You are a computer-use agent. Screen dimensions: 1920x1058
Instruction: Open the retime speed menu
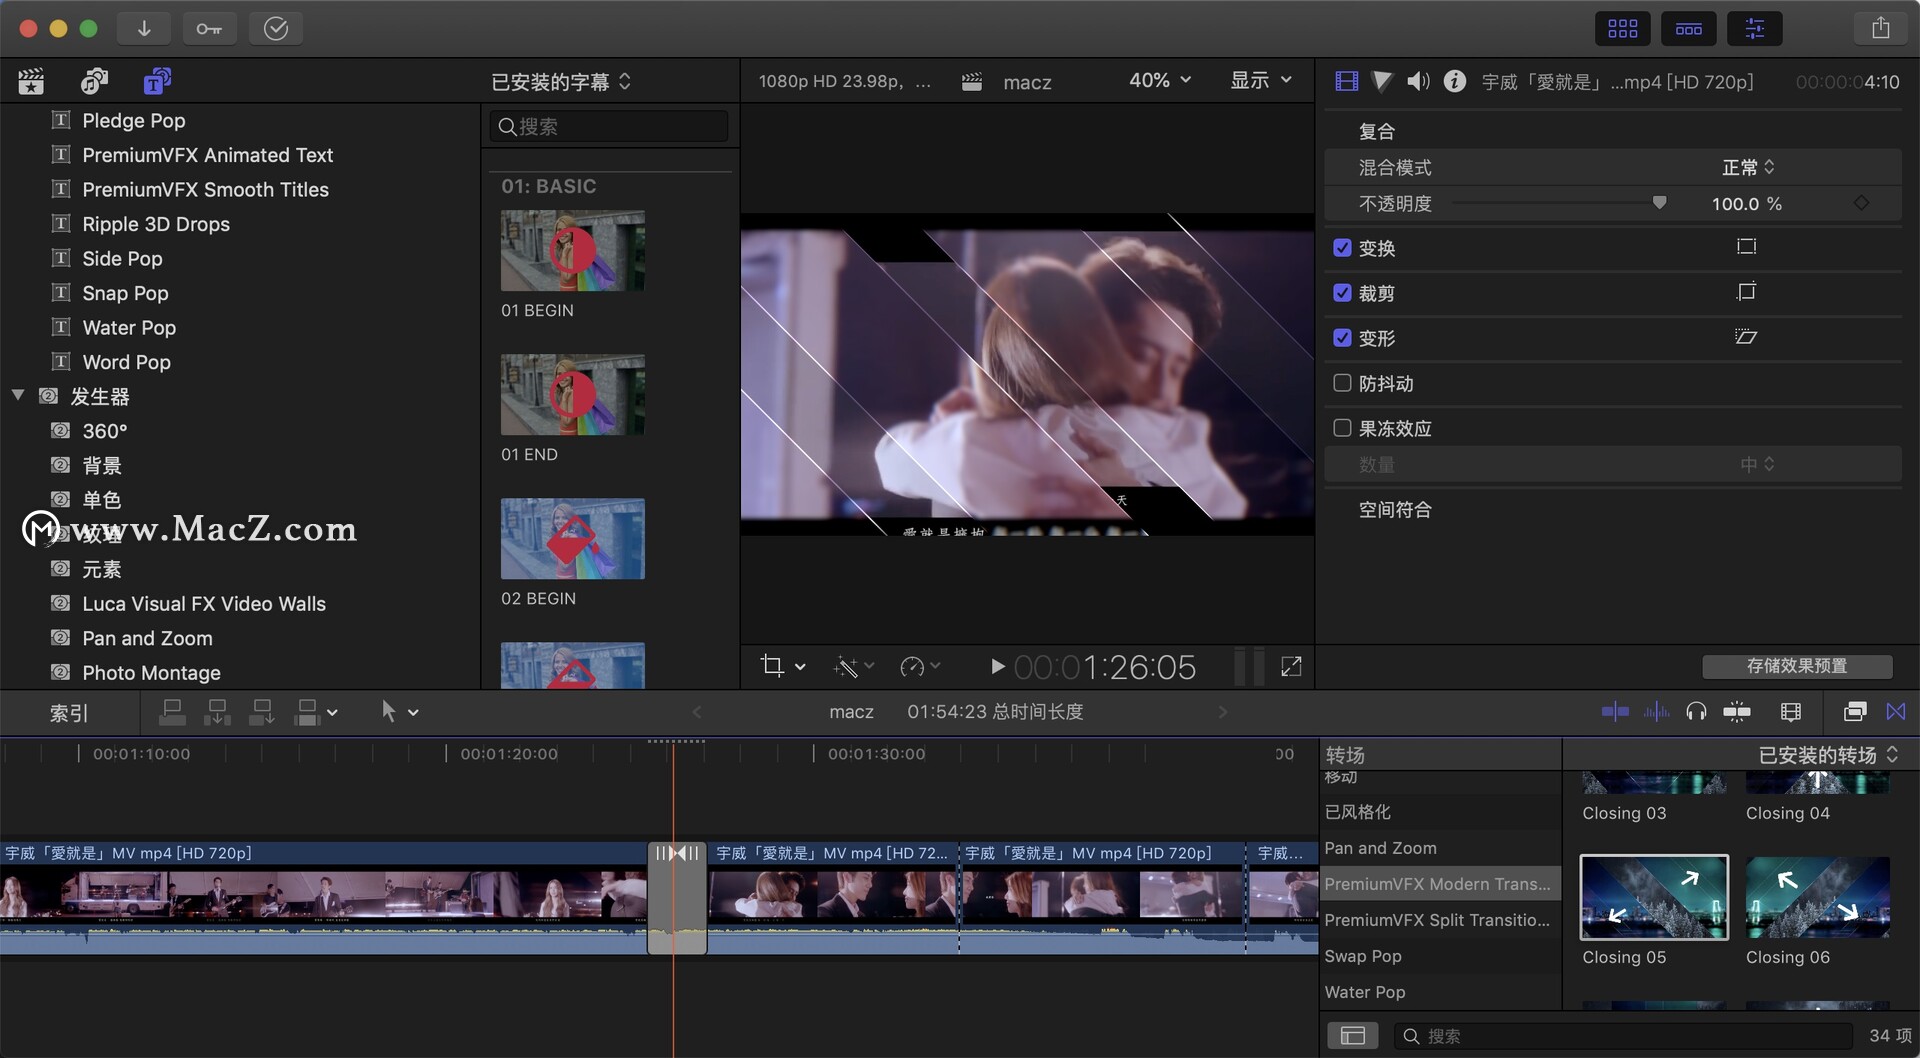click(x=921, y=666)
